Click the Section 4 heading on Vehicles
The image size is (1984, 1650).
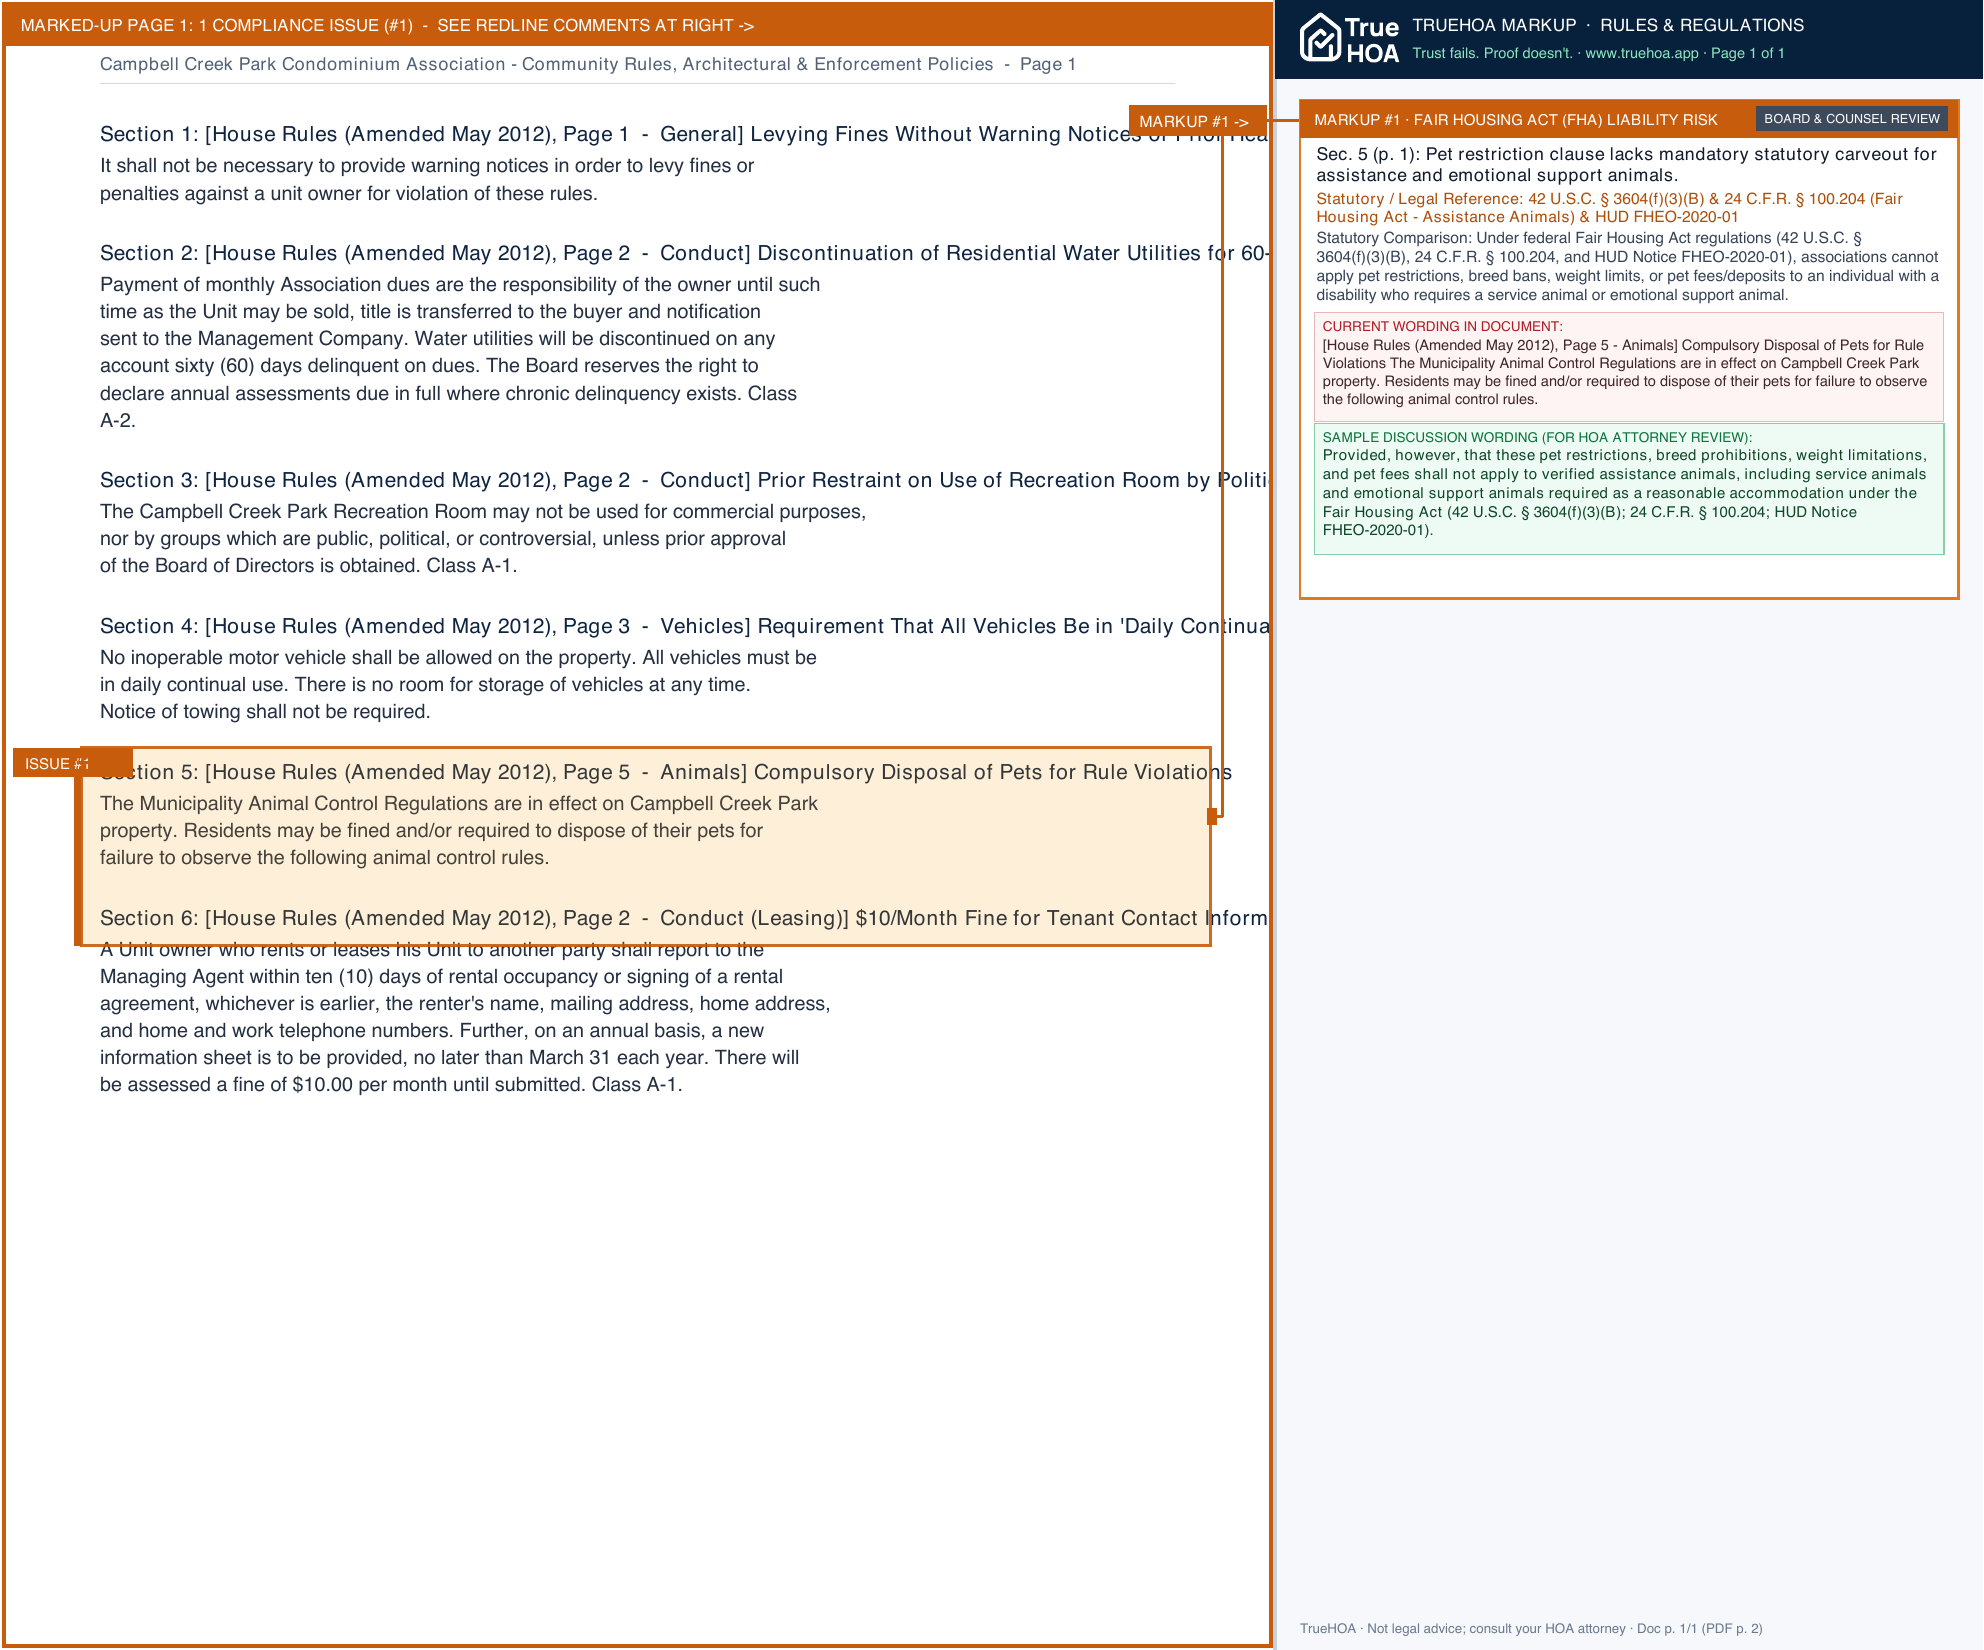coord(684,626)
